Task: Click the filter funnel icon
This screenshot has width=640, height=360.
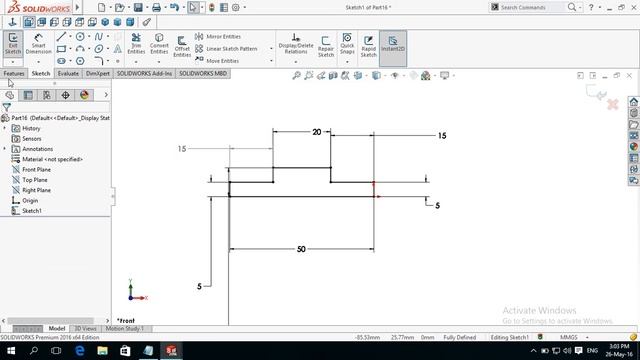Action: 7,107
